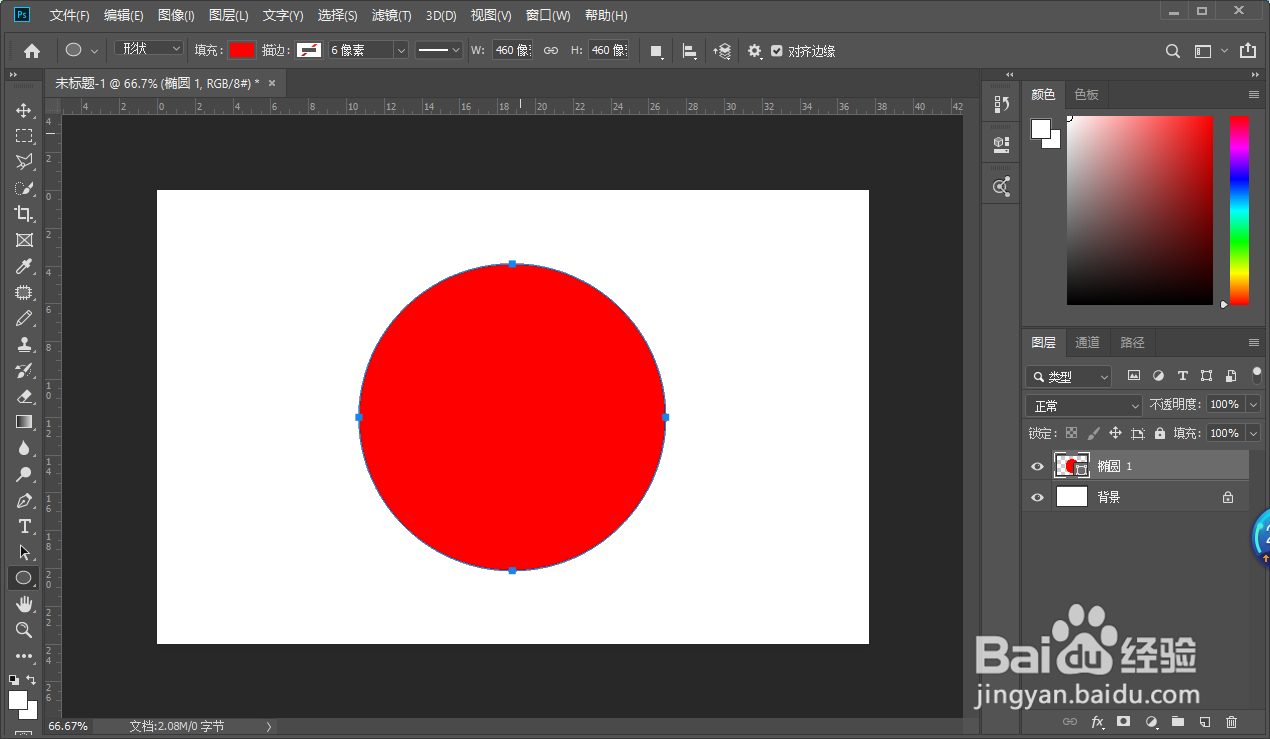This screenshot has height=739, width=1270.
Task: Open path arrangement options
Action: coord(722,51)
